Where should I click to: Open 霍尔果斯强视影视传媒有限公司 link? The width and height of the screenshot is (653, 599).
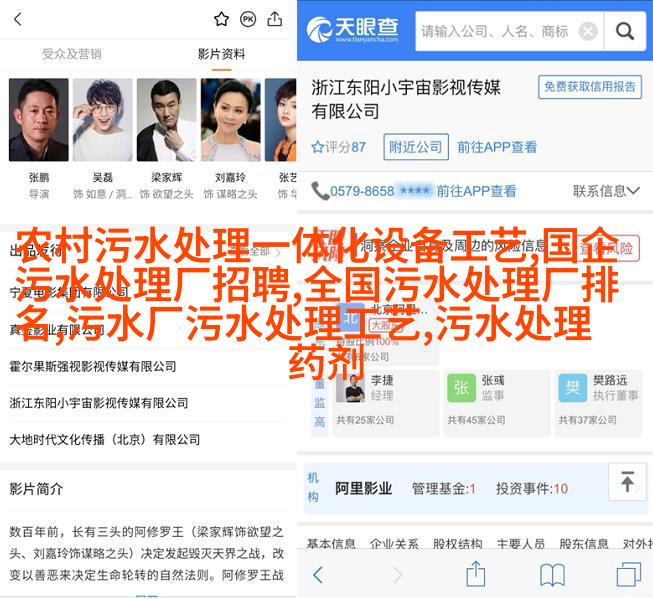click(92, 366)
